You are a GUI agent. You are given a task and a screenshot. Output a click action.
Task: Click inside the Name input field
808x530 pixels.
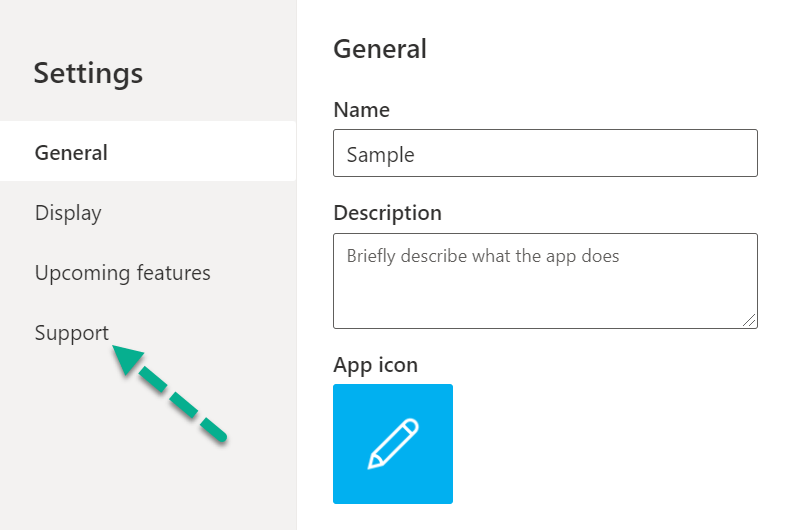(545, 153)
